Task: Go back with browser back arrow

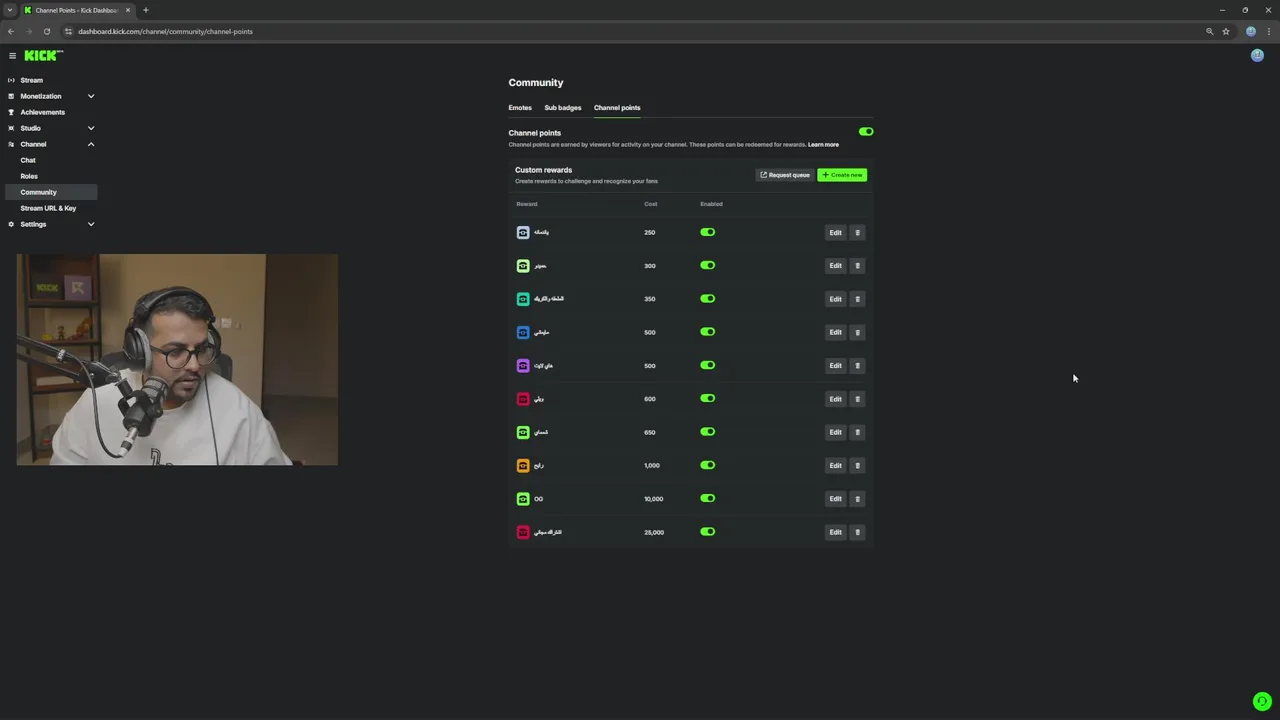Action: 11,31
